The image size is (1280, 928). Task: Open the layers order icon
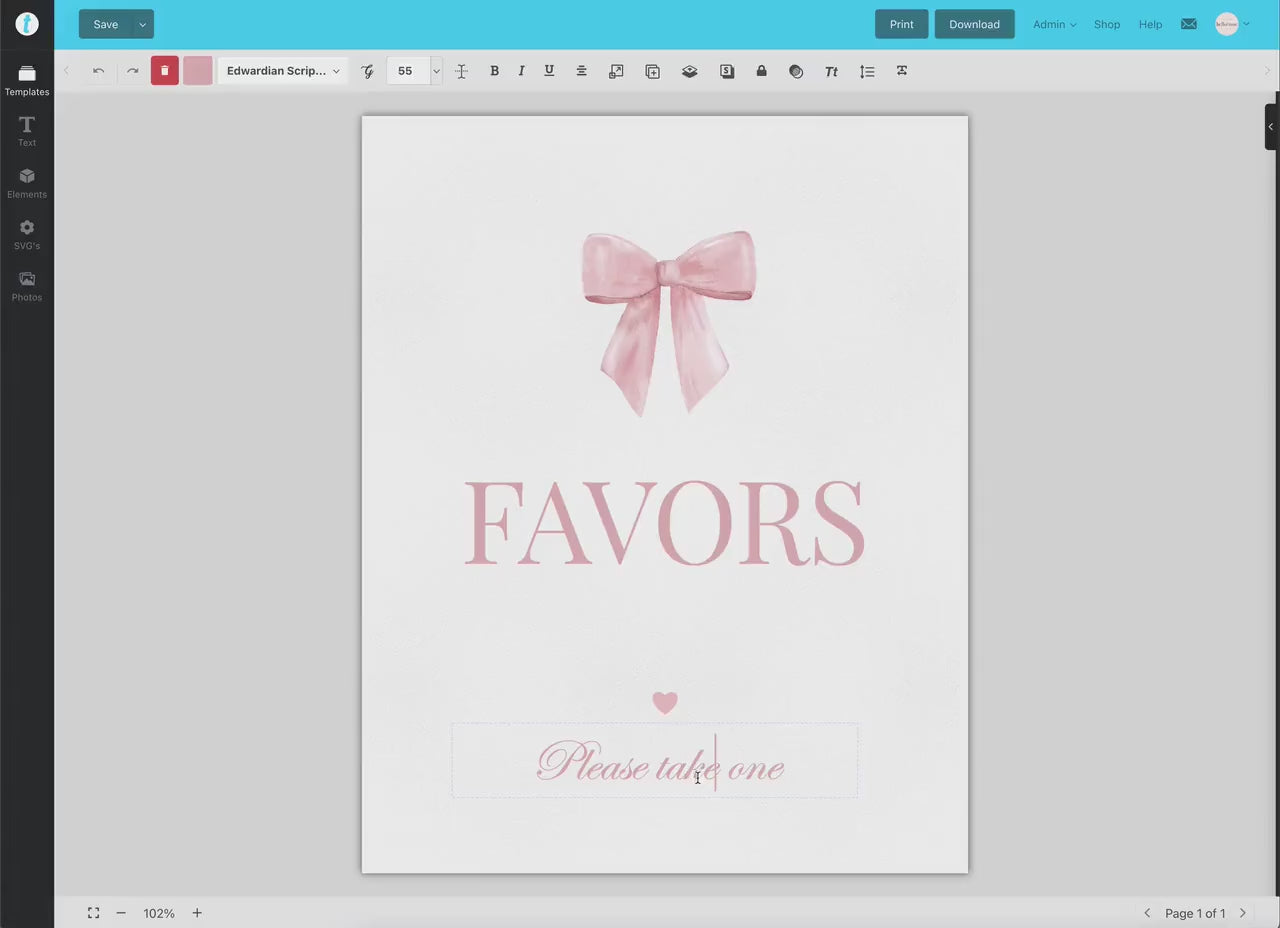pyautogui.click(x=689, y=71)
